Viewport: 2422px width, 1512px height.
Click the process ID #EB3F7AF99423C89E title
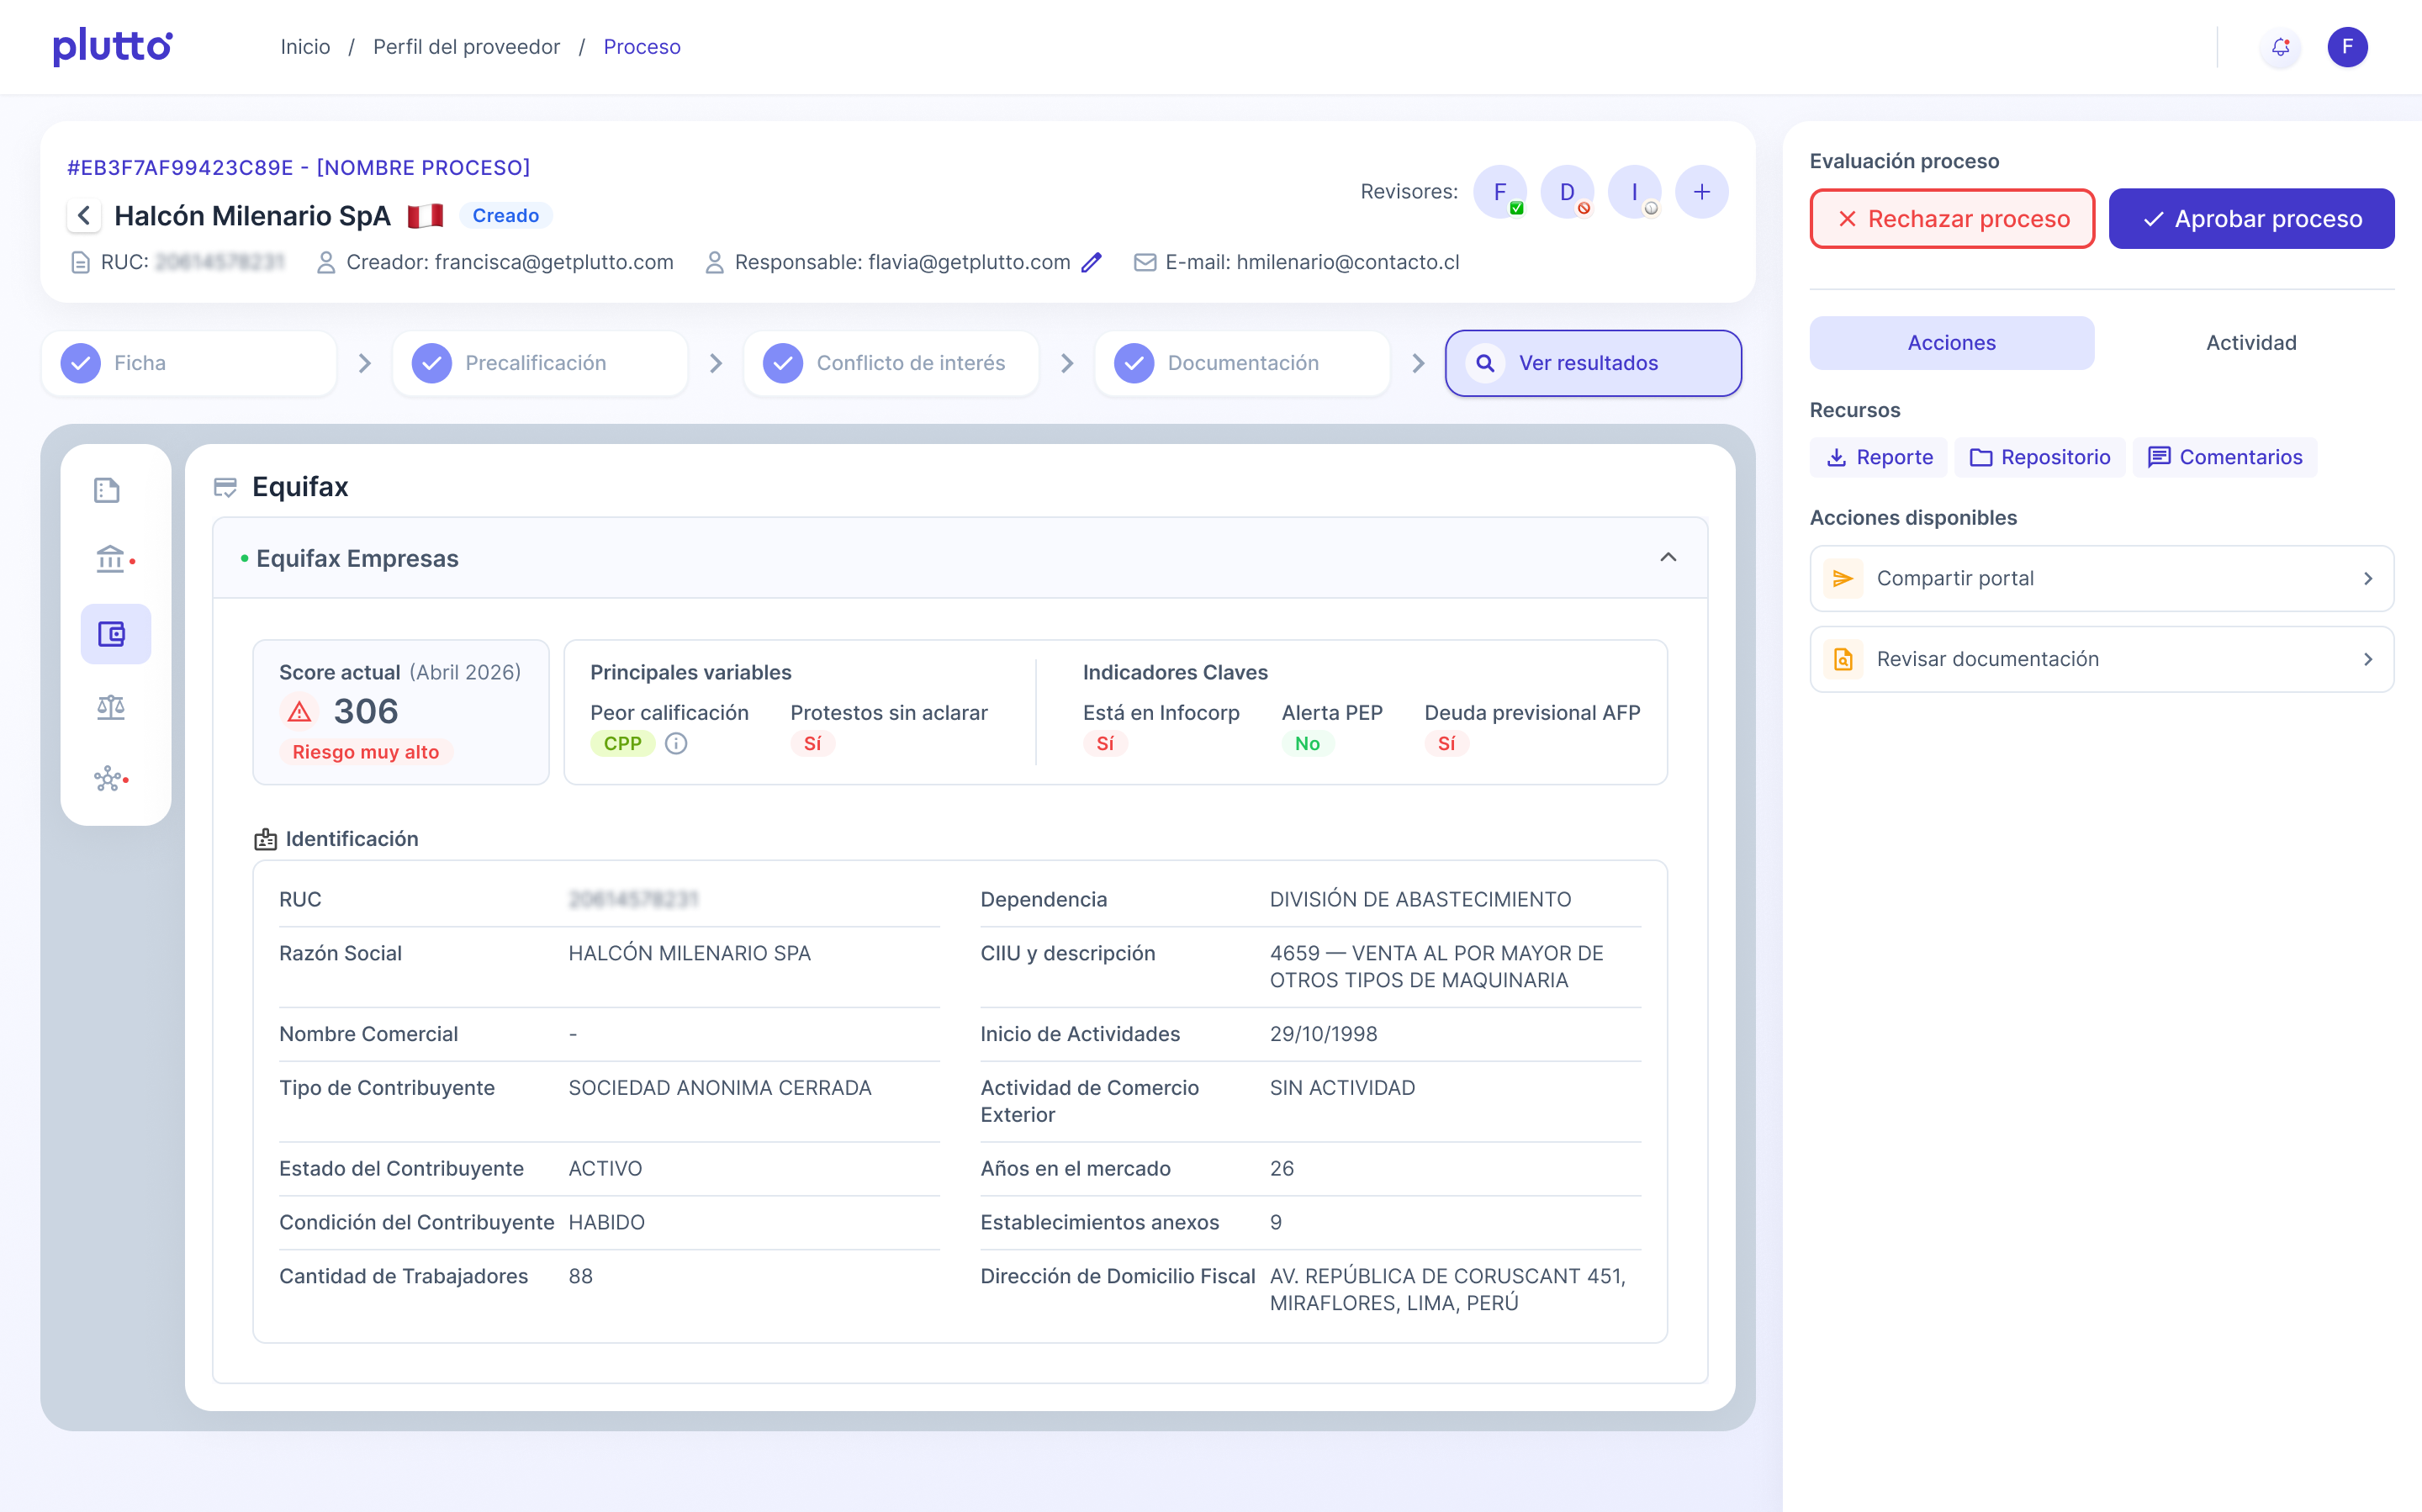point(299,167)
